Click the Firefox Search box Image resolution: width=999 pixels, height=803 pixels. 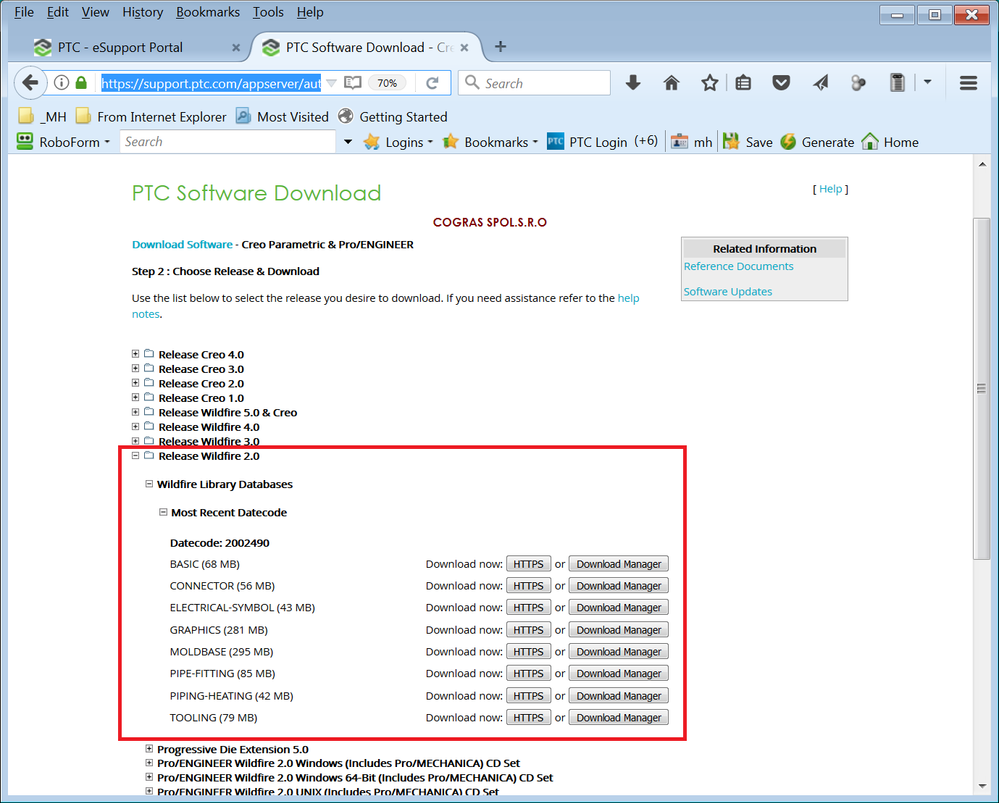[534, 83]
